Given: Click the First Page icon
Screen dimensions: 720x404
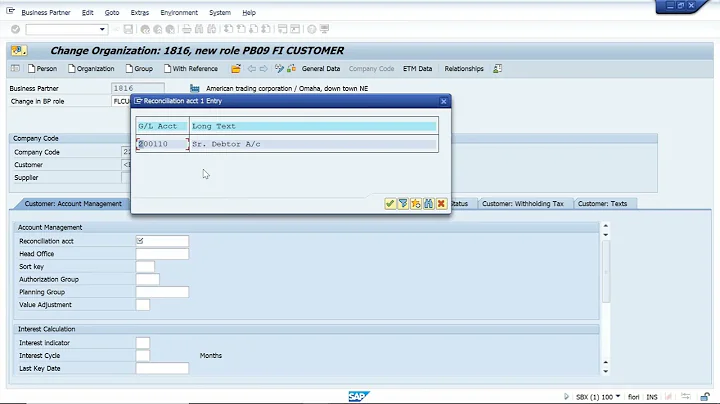Looking at the screenshot, I should coord(228,29).
